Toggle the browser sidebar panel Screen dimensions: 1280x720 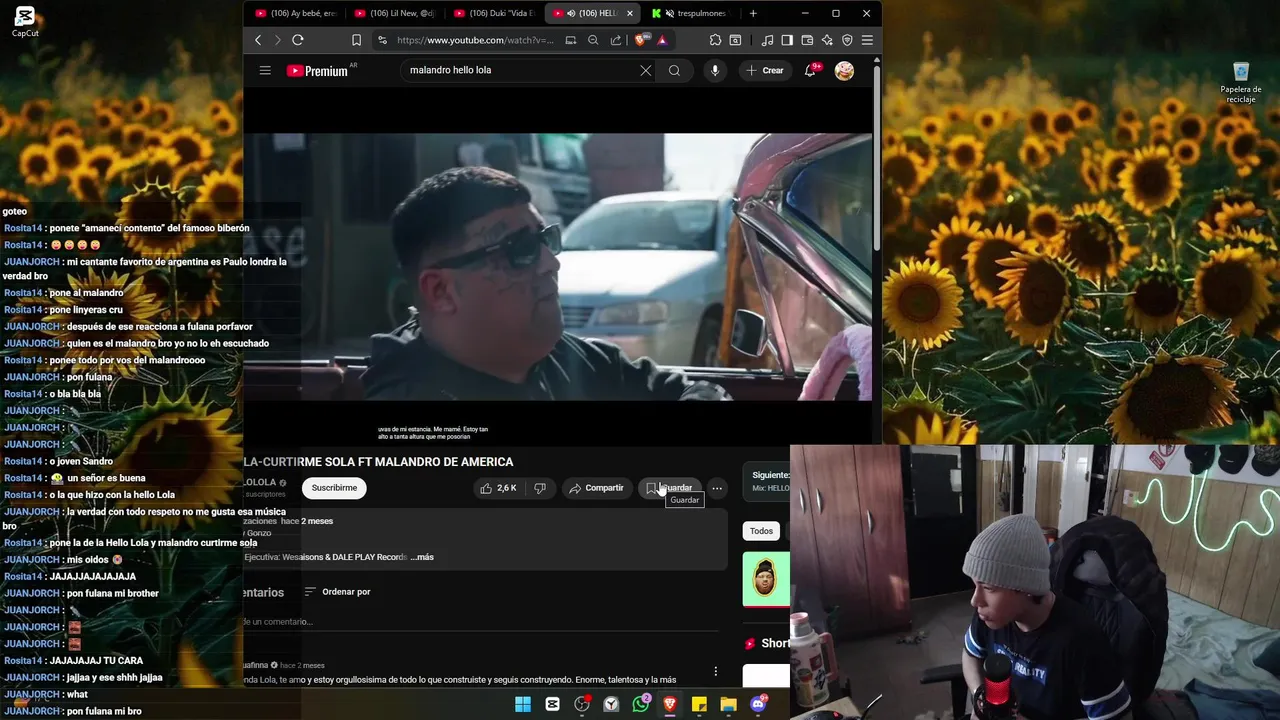[x=787, y=40]
